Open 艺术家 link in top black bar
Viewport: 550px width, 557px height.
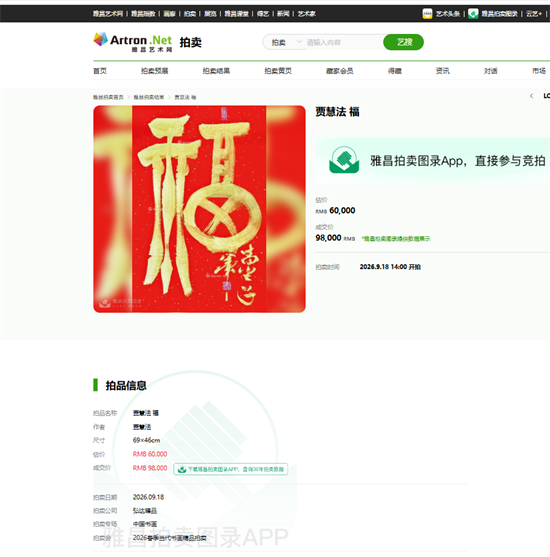tap(307, 14)
